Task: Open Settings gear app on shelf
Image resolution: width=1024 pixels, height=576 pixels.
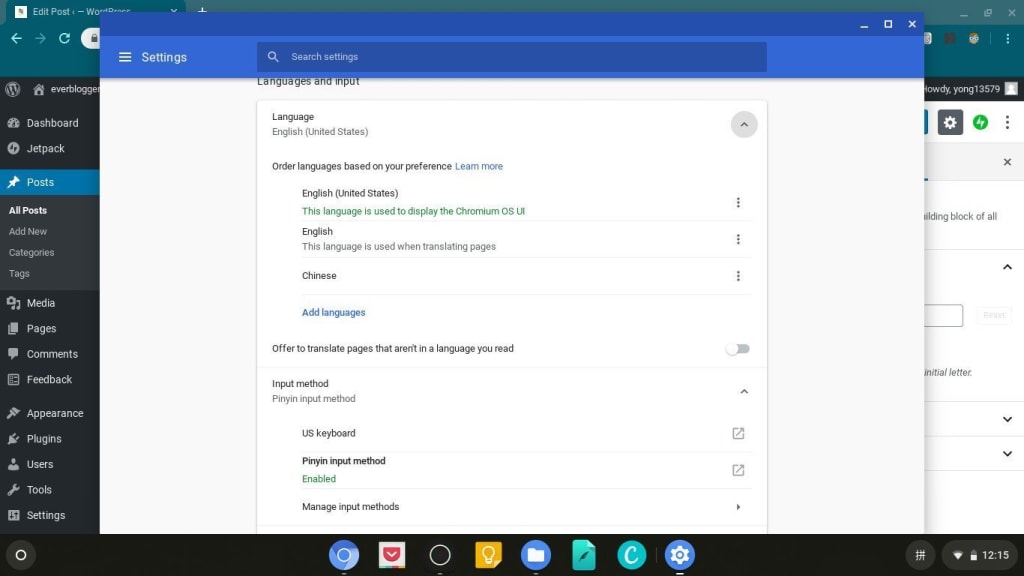Action: pos(680,555)
